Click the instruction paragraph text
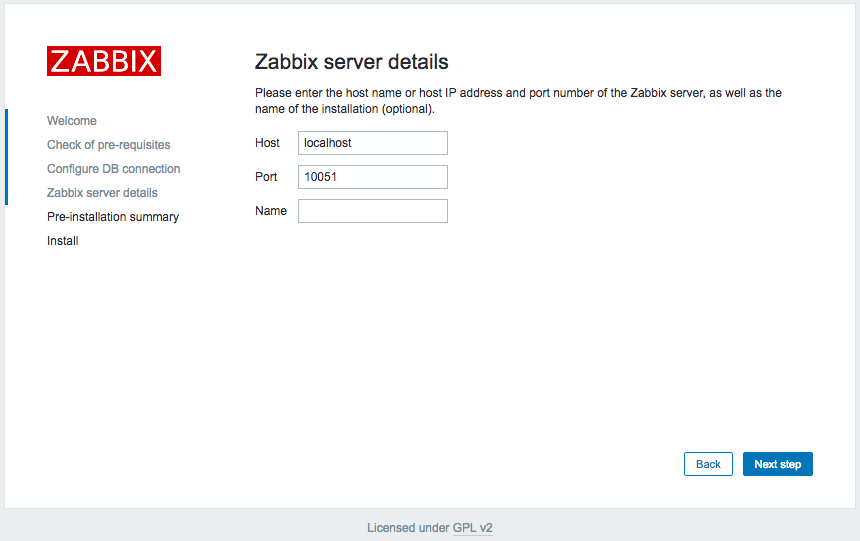This screenshot has width=860, height=541. [518, 101]
